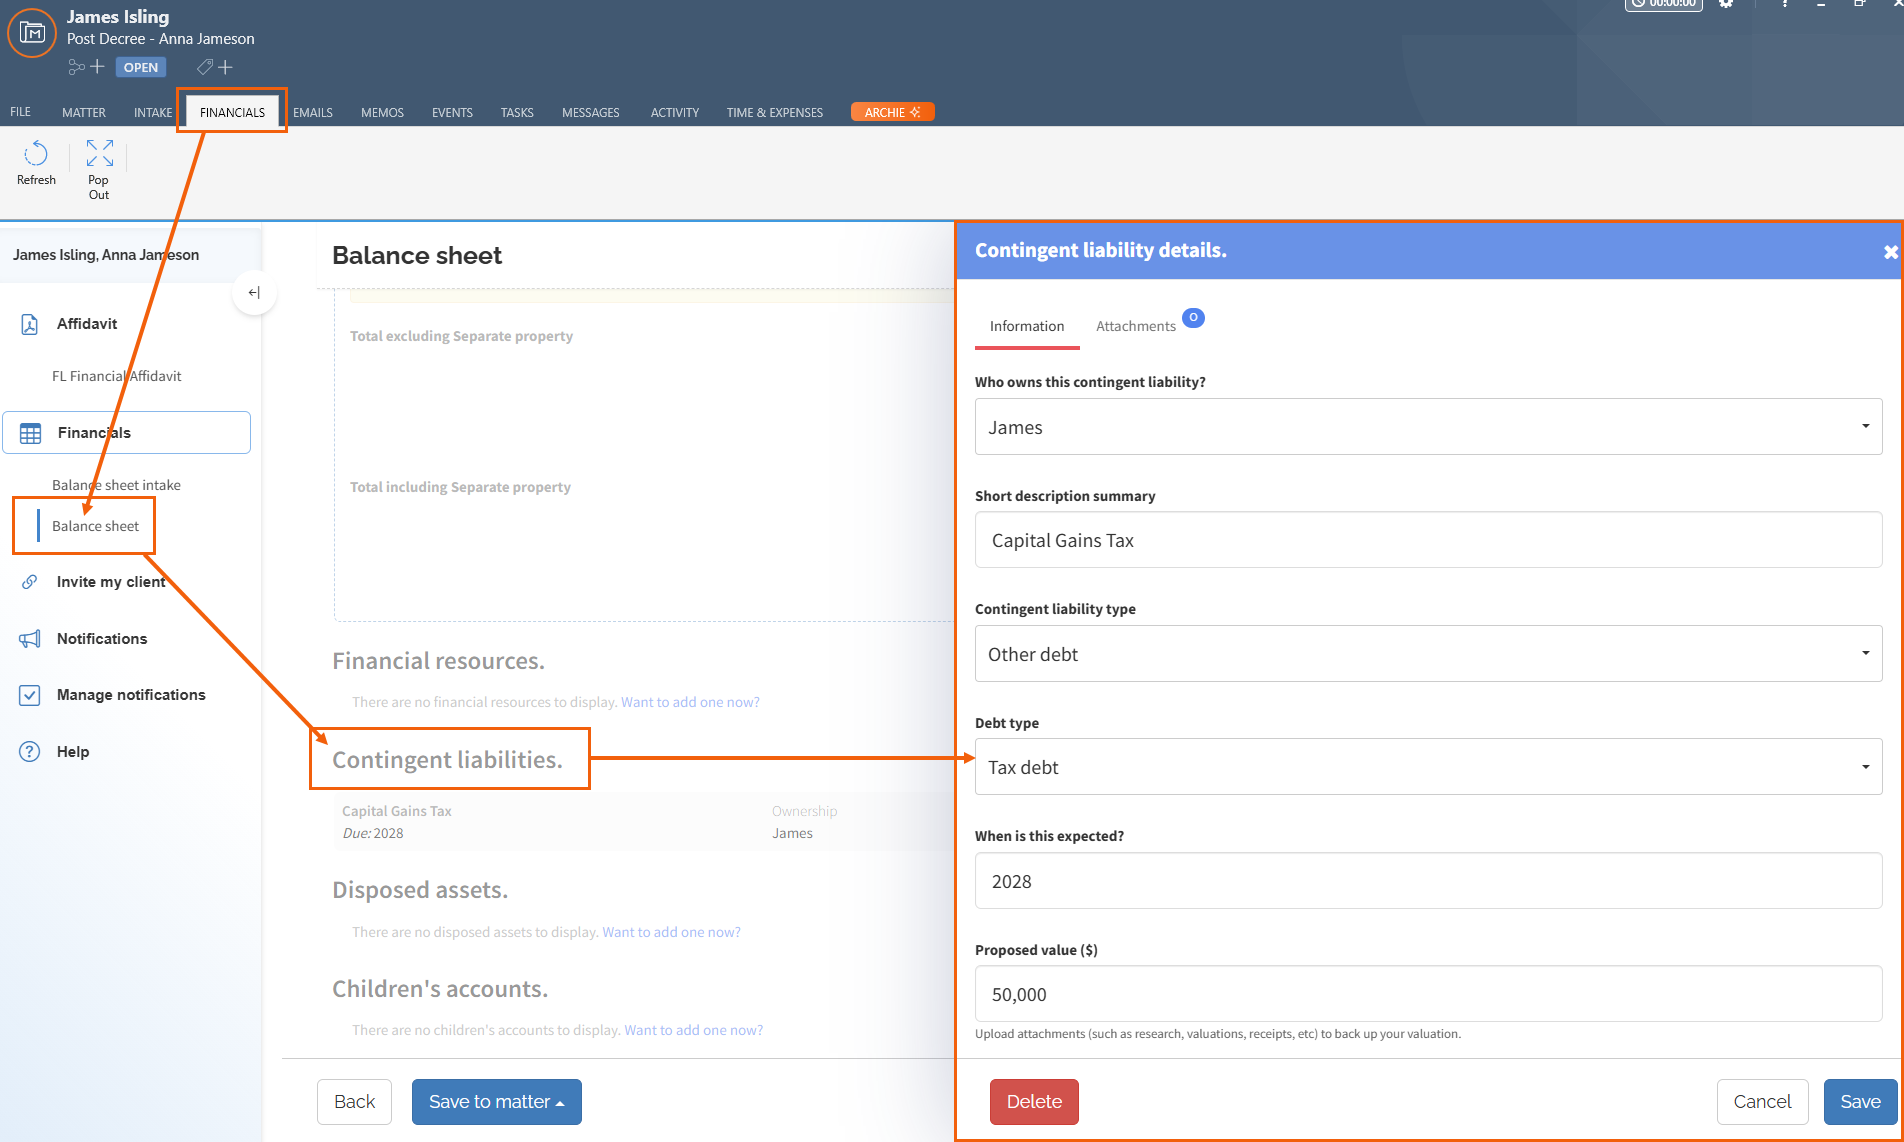This screenshot has width=1904, height=1142.
Task: Open the TIME & EXPENSES tab
Action: tap(775, 113)
